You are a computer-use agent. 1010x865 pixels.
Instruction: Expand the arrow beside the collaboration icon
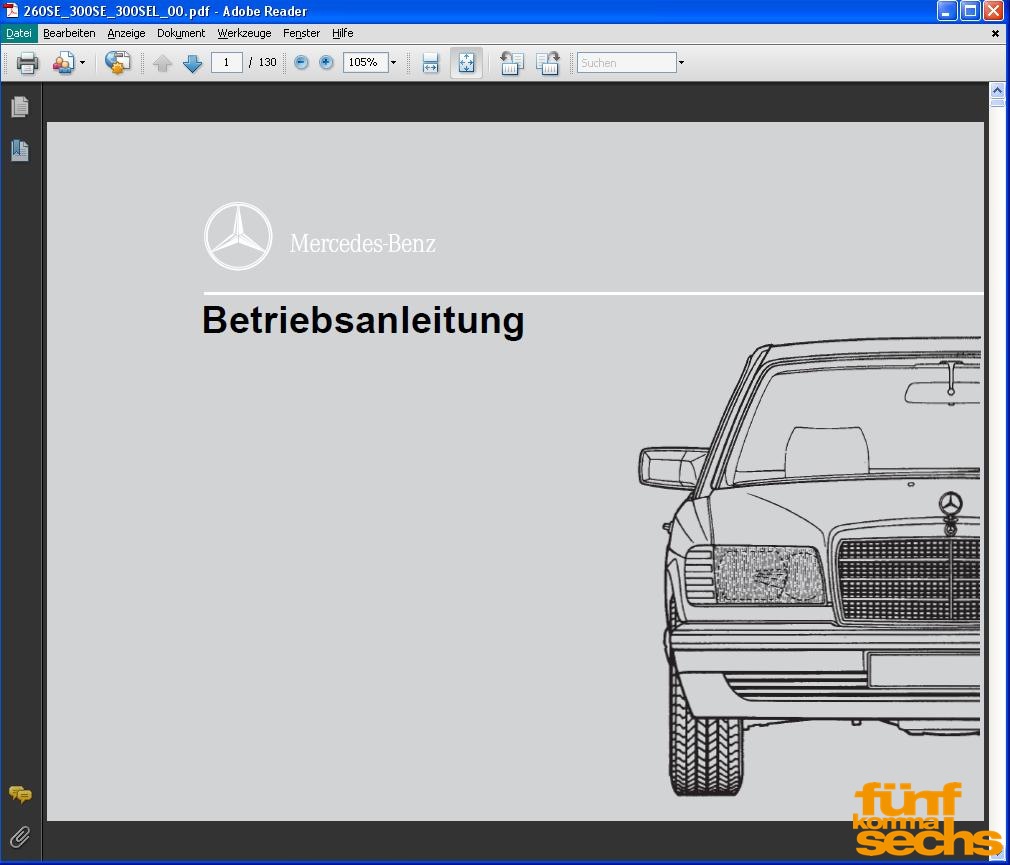pyautogui.click(x=82, y=63)
